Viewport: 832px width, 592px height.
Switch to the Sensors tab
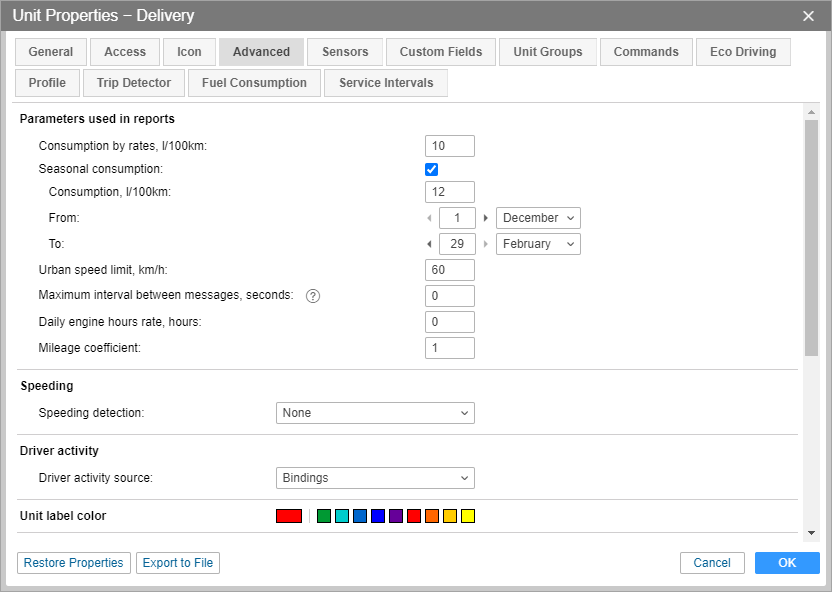click(x=345, y=52)
